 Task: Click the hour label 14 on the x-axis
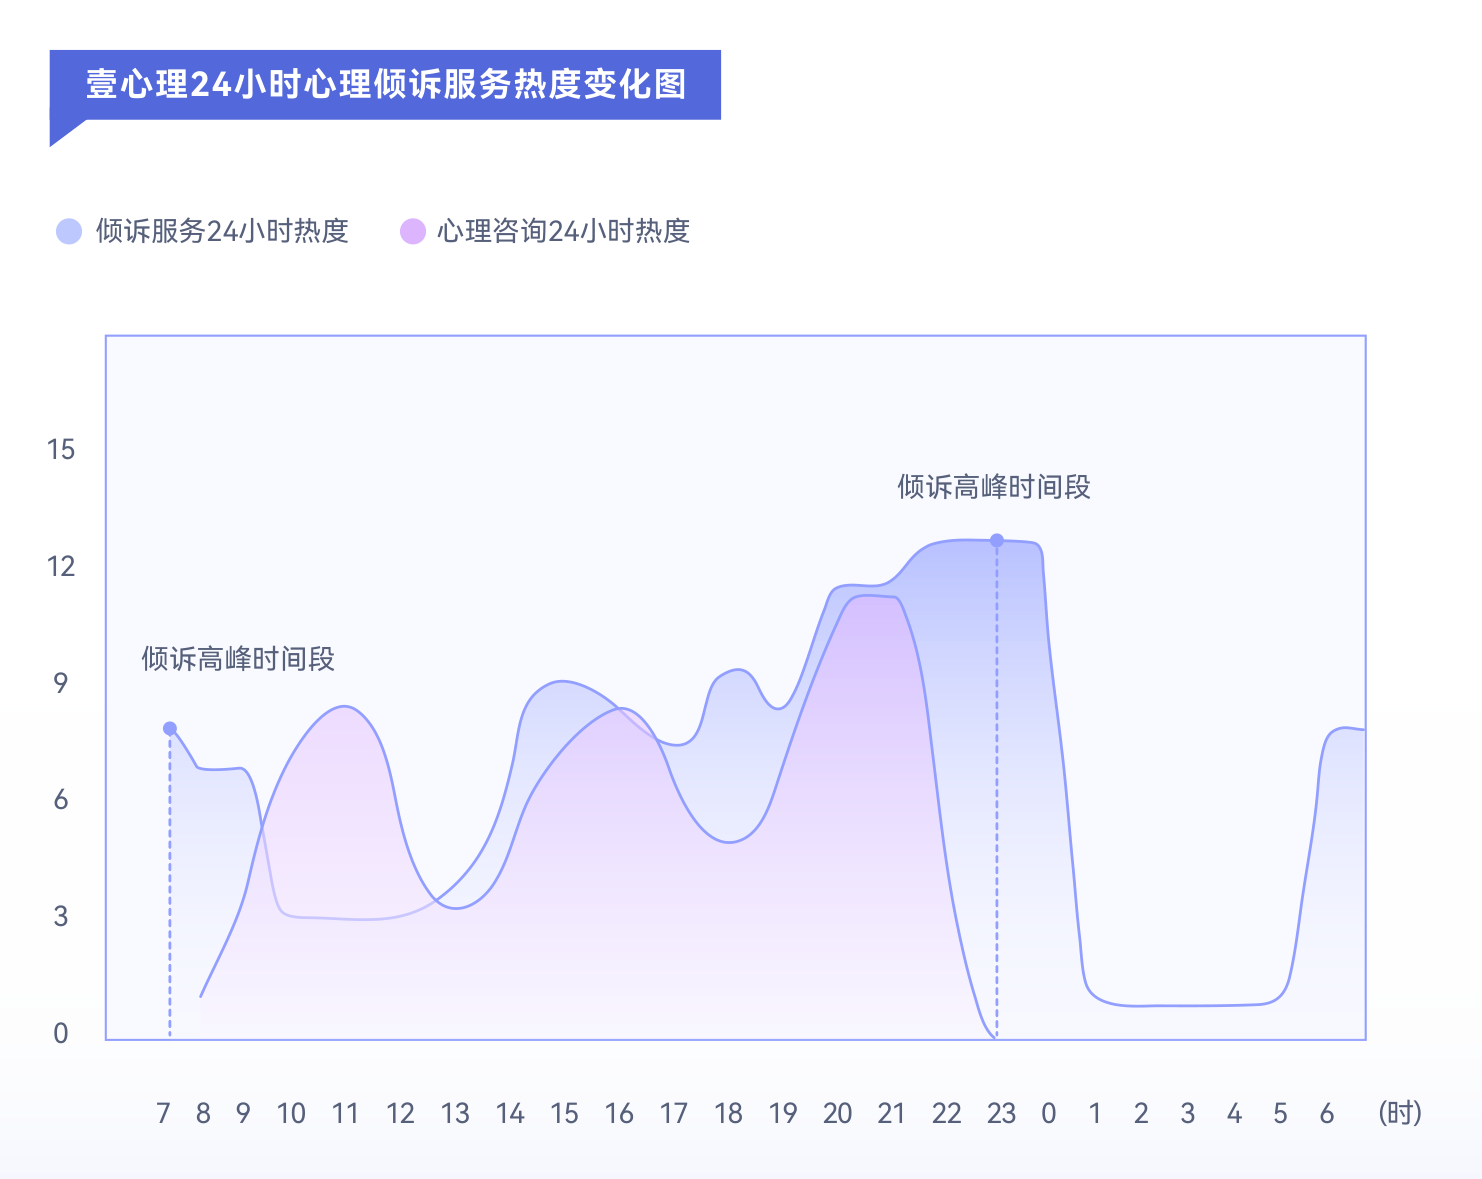pos(510,1113)
